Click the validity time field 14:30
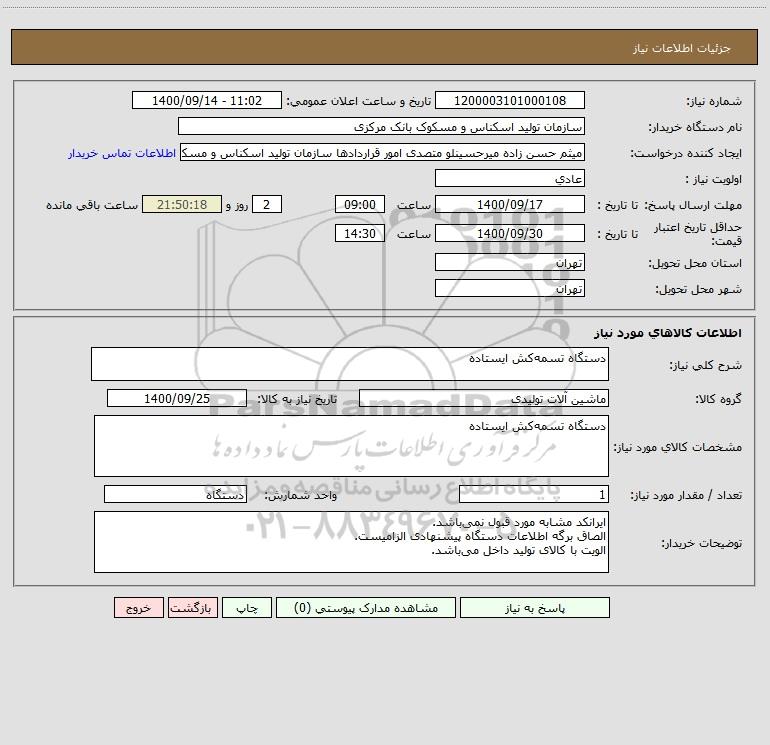The width and height of the screenshot is (770, 745). 359,233
